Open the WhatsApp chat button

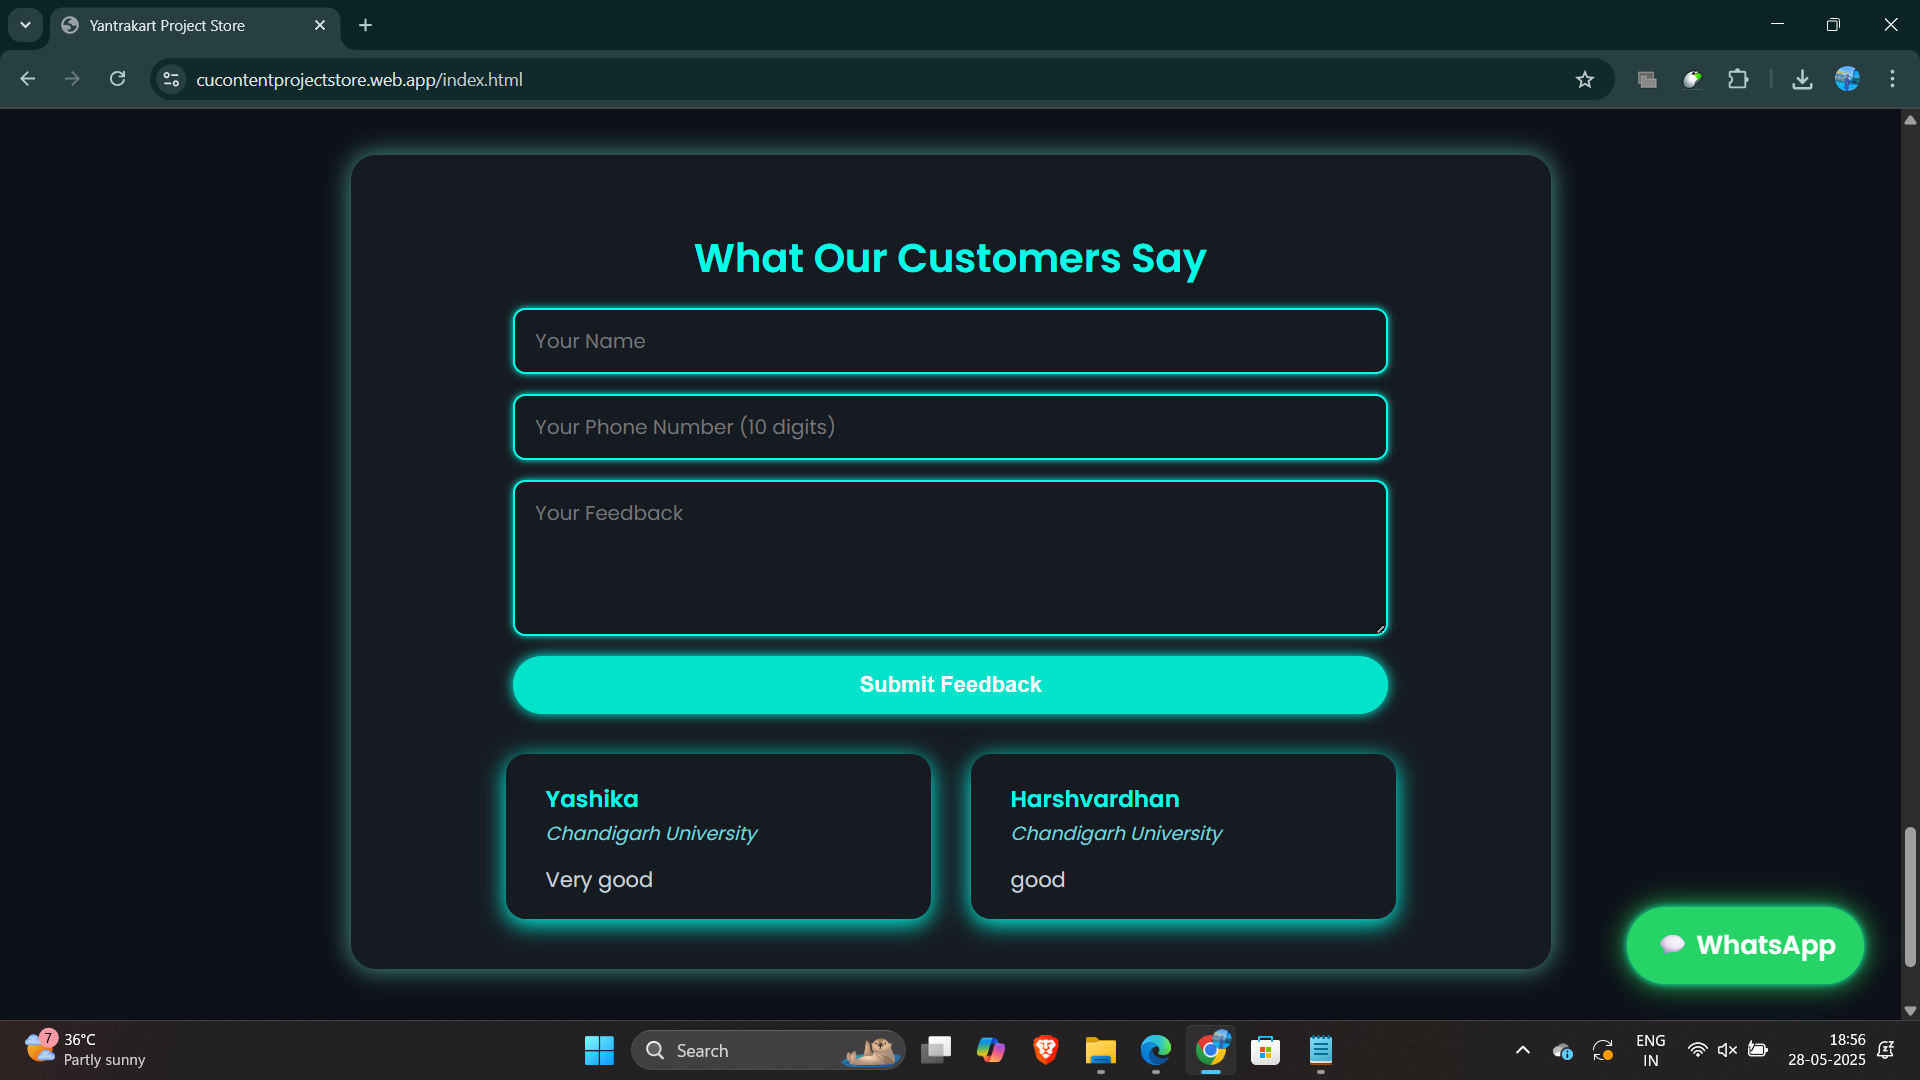[1745, 945]
